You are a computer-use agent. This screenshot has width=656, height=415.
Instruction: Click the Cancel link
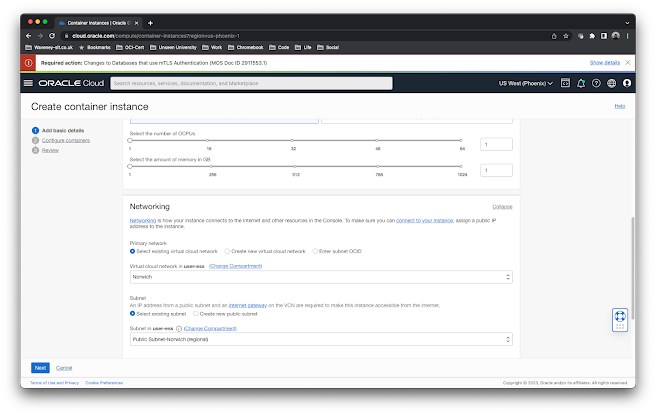[x=64, y=368]
